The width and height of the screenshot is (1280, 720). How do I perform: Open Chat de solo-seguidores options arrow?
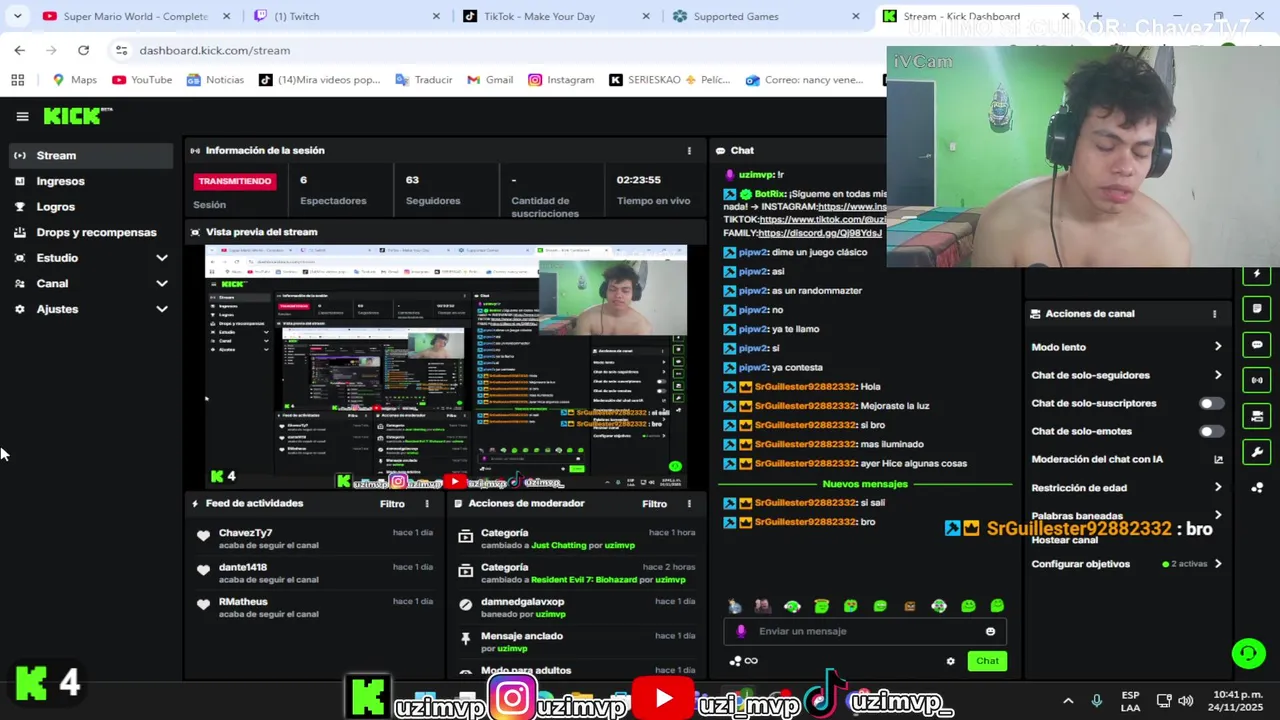click(x=1217, y=375)
